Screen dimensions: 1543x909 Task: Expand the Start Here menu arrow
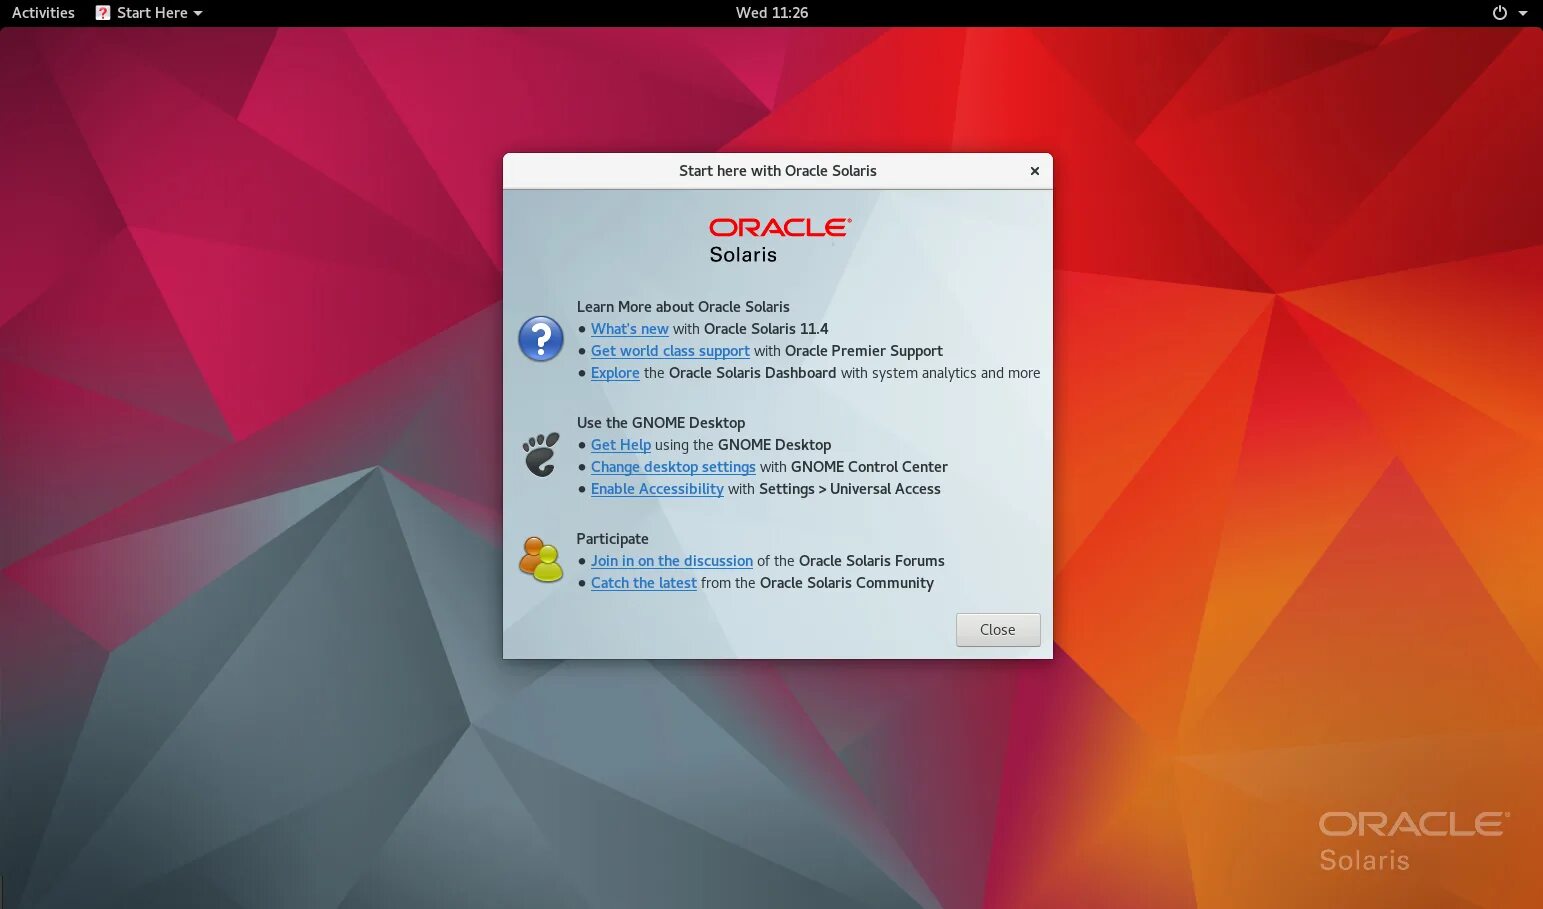tap(198, 13)
